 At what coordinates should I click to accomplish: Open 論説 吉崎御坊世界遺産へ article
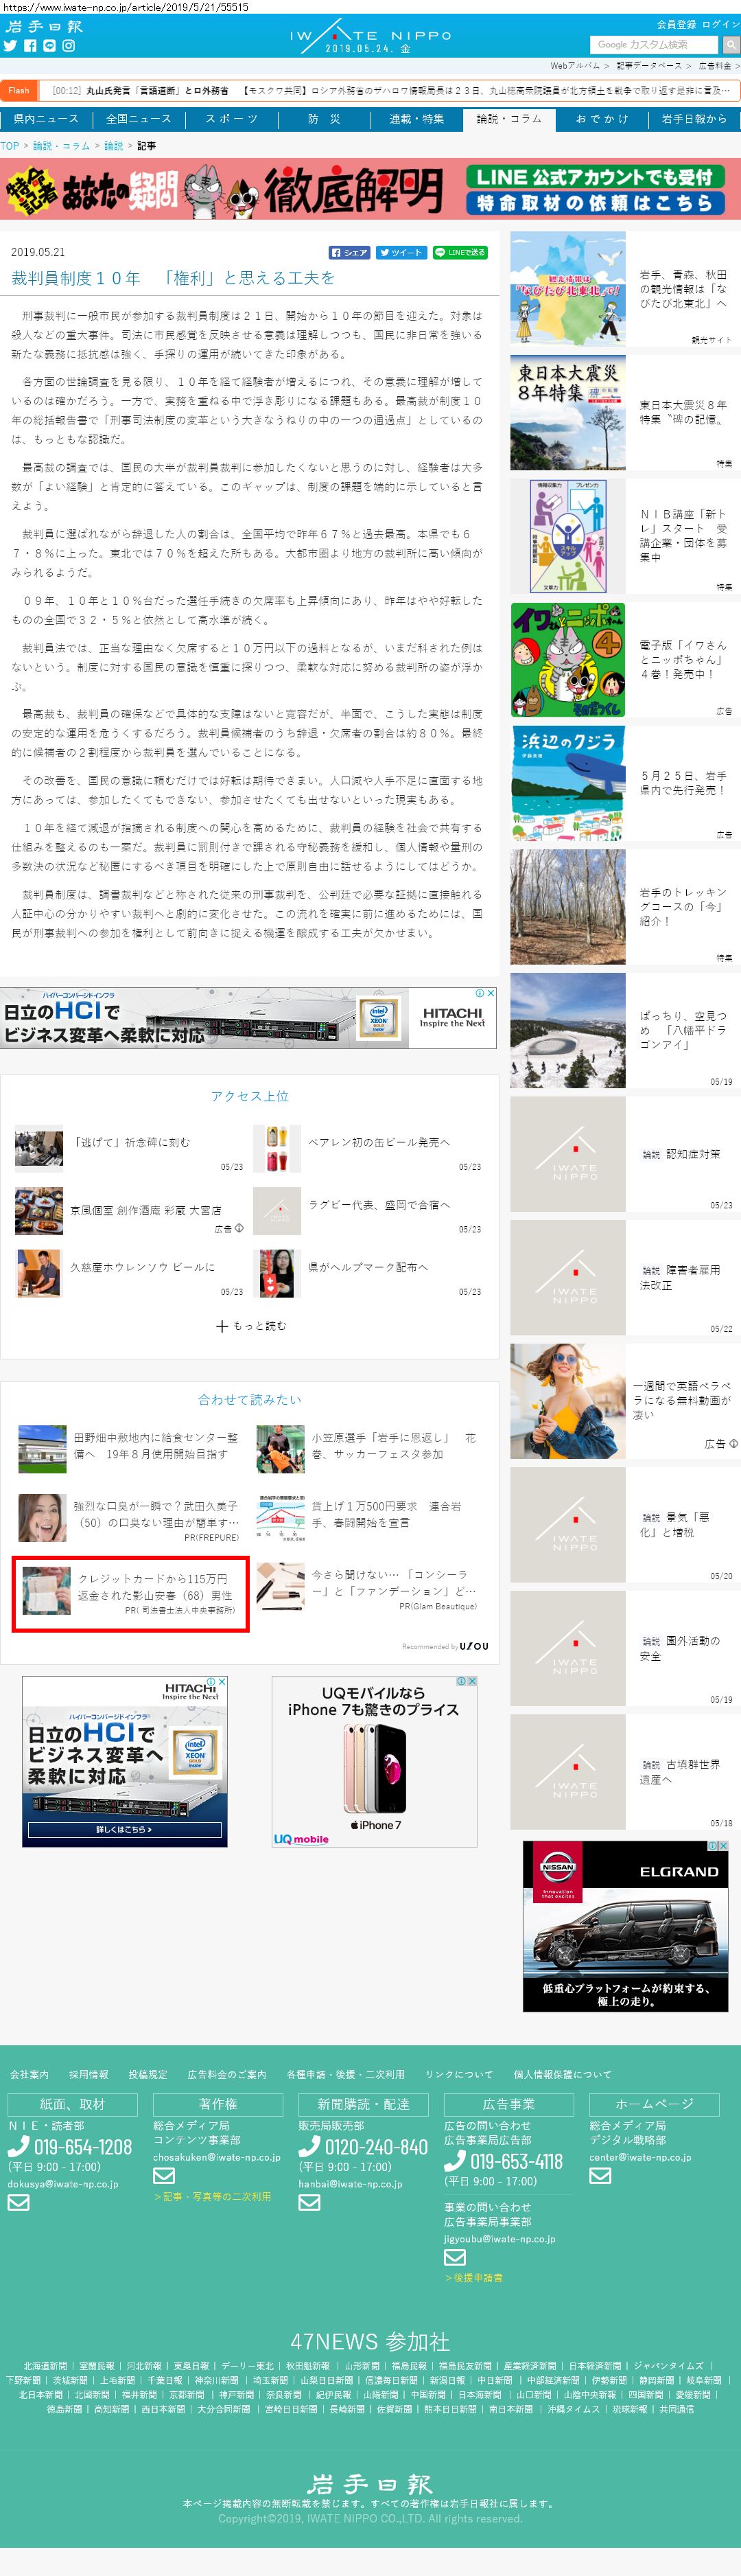(680, 1771)
